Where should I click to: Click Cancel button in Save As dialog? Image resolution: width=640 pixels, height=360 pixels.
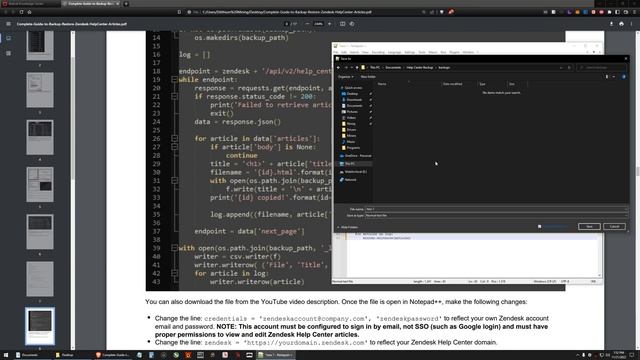click(614, 227)
